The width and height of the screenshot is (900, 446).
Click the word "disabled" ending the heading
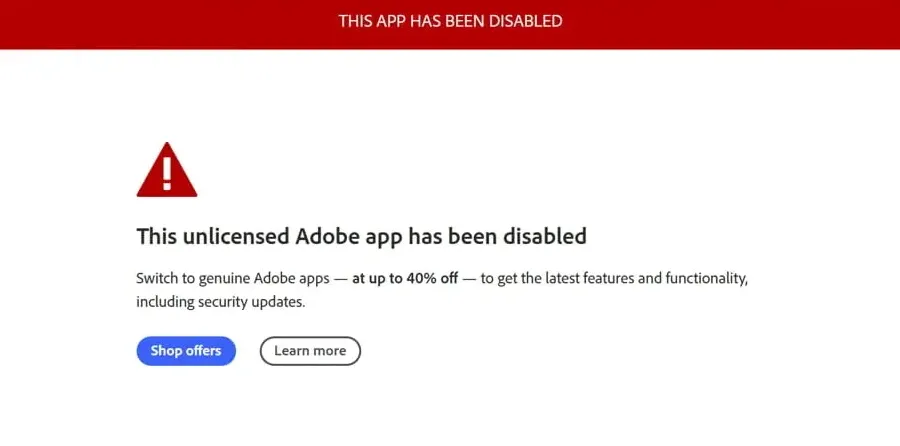[545, 237]
